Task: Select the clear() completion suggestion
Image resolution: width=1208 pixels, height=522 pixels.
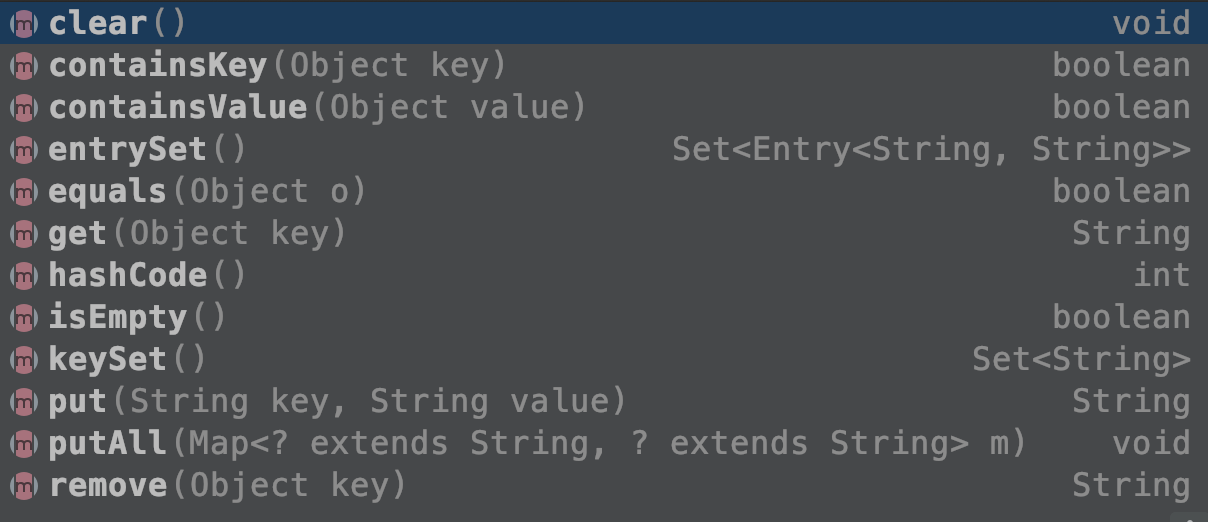Action: point(604,23)
